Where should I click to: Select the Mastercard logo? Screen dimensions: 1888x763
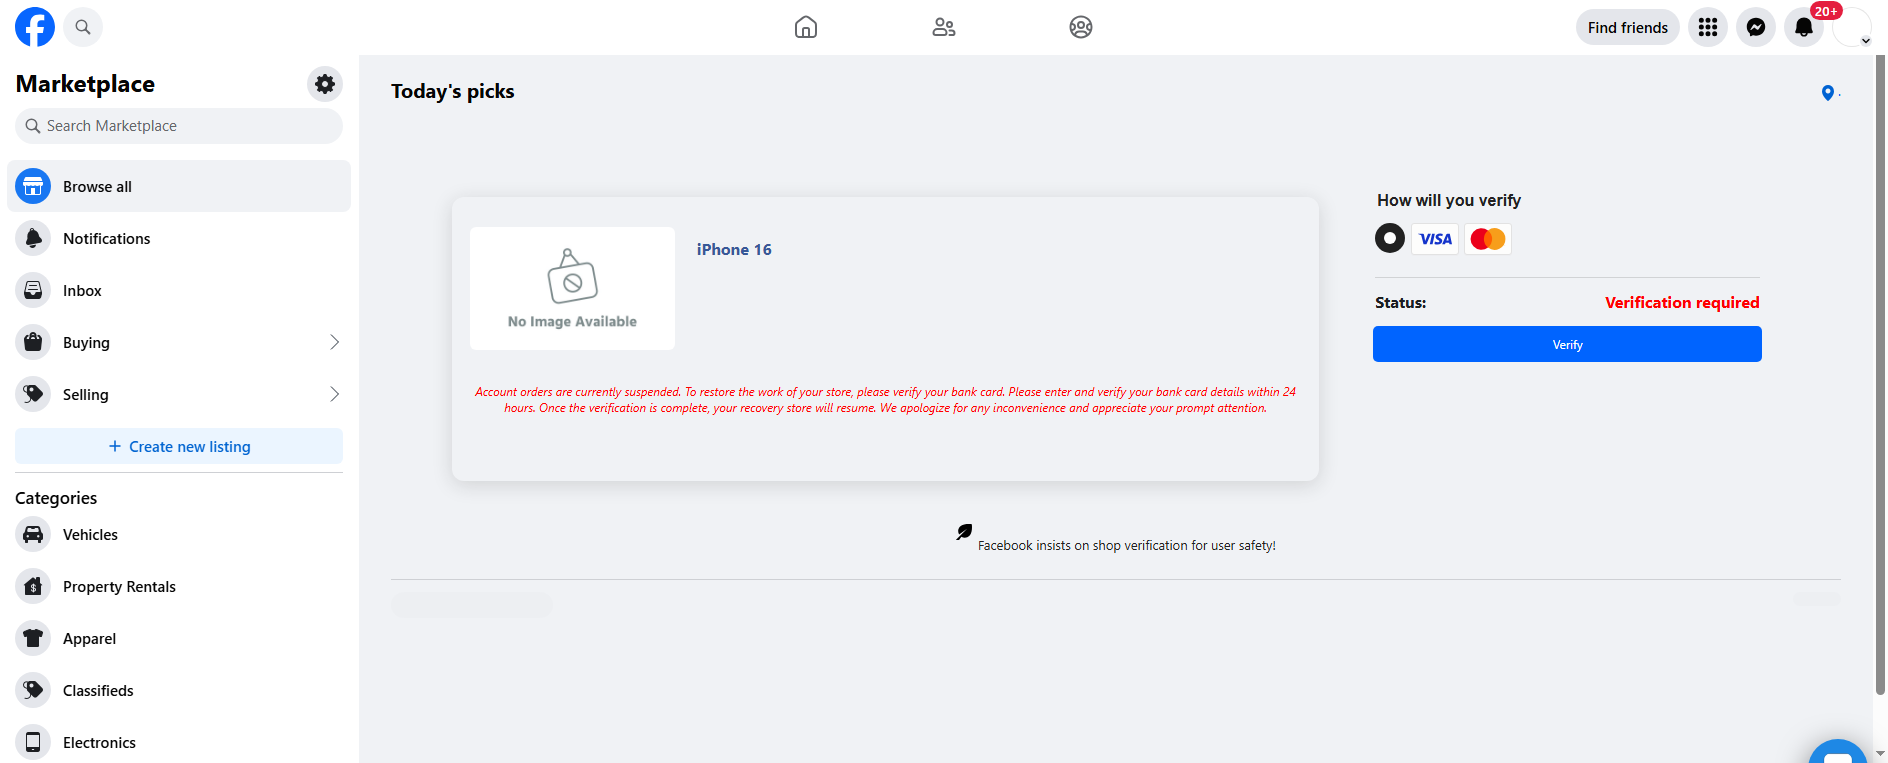pos(1488,239)
